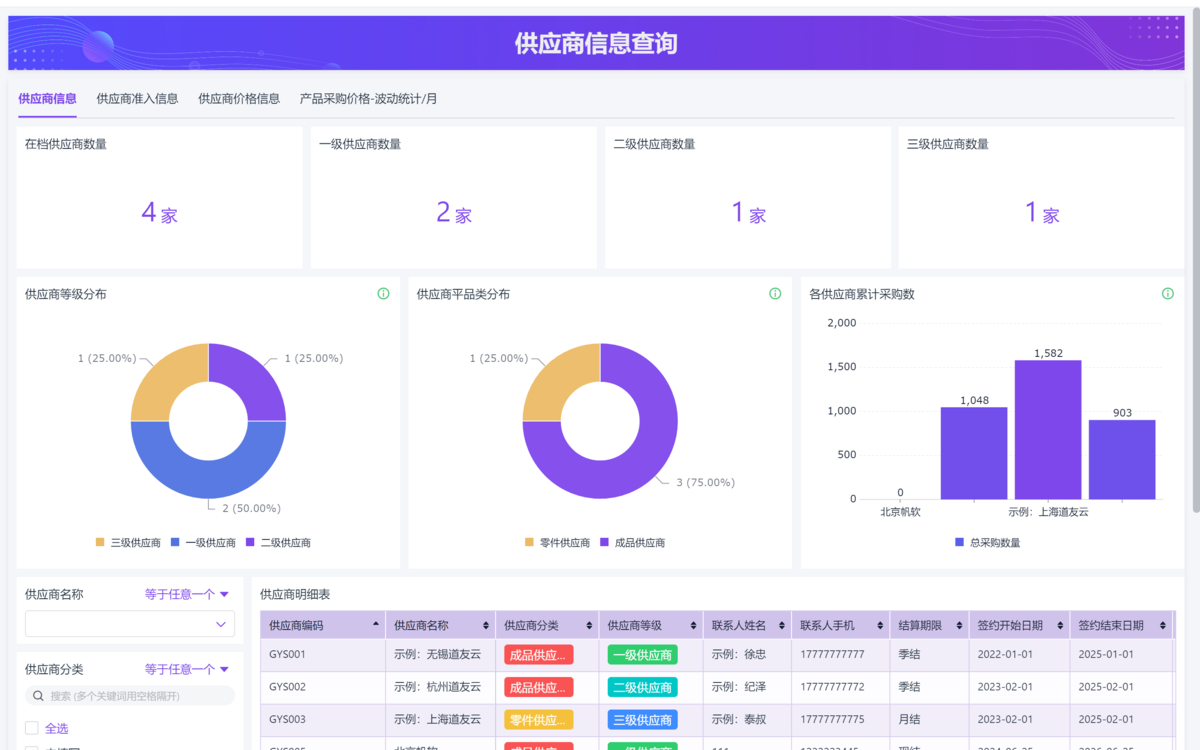Click sort icon in 结算期限 column header

tap(959, 626)
